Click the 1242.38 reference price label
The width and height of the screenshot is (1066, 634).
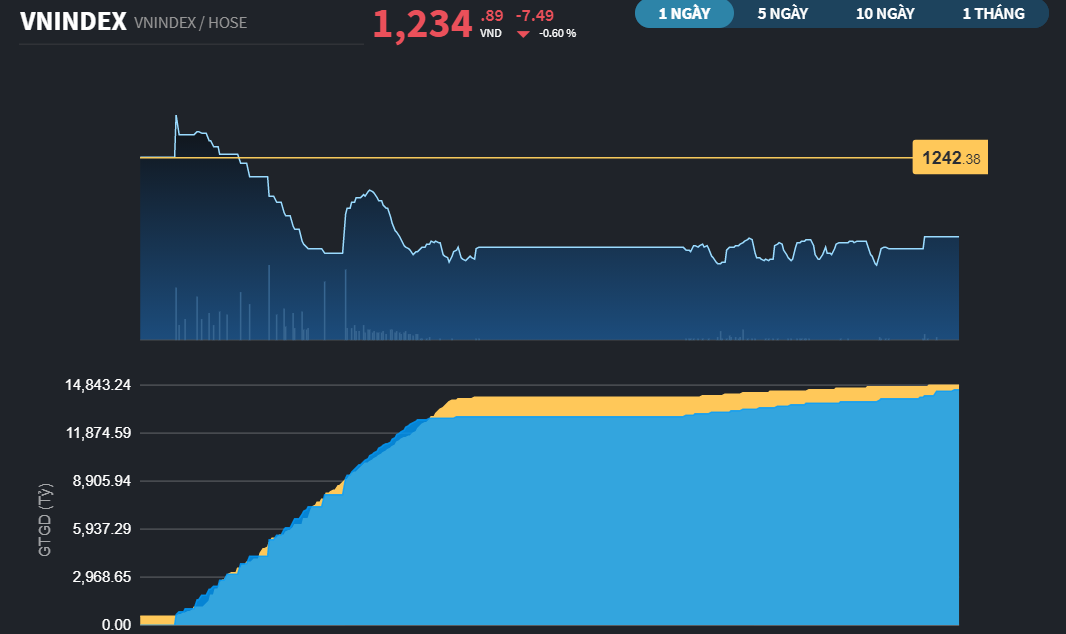tap(950, 158)
